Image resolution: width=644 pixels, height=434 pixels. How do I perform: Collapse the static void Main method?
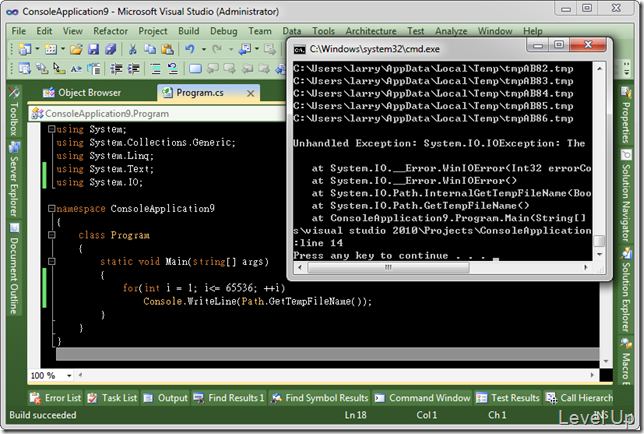tap(51, 261)
